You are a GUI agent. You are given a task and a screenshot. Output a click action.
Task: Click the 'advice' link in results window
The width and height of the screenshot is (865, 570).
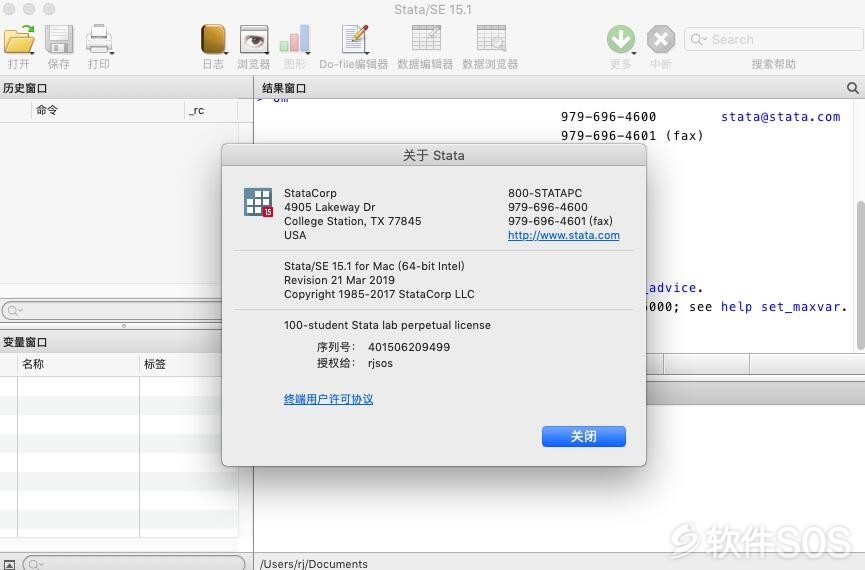click(x=672, y=288)
